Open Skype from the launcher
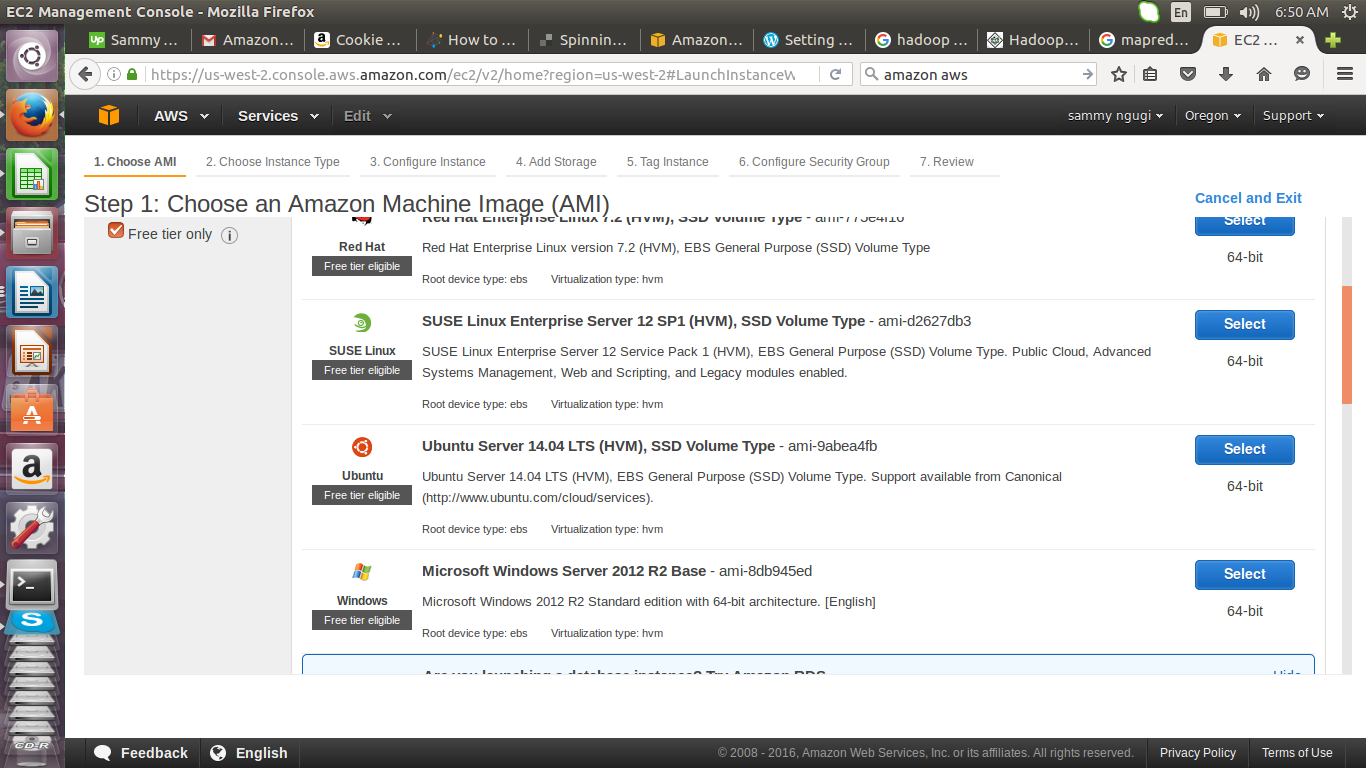The image size is (1366, 768). pyautogui.click(x=32, y=623)
